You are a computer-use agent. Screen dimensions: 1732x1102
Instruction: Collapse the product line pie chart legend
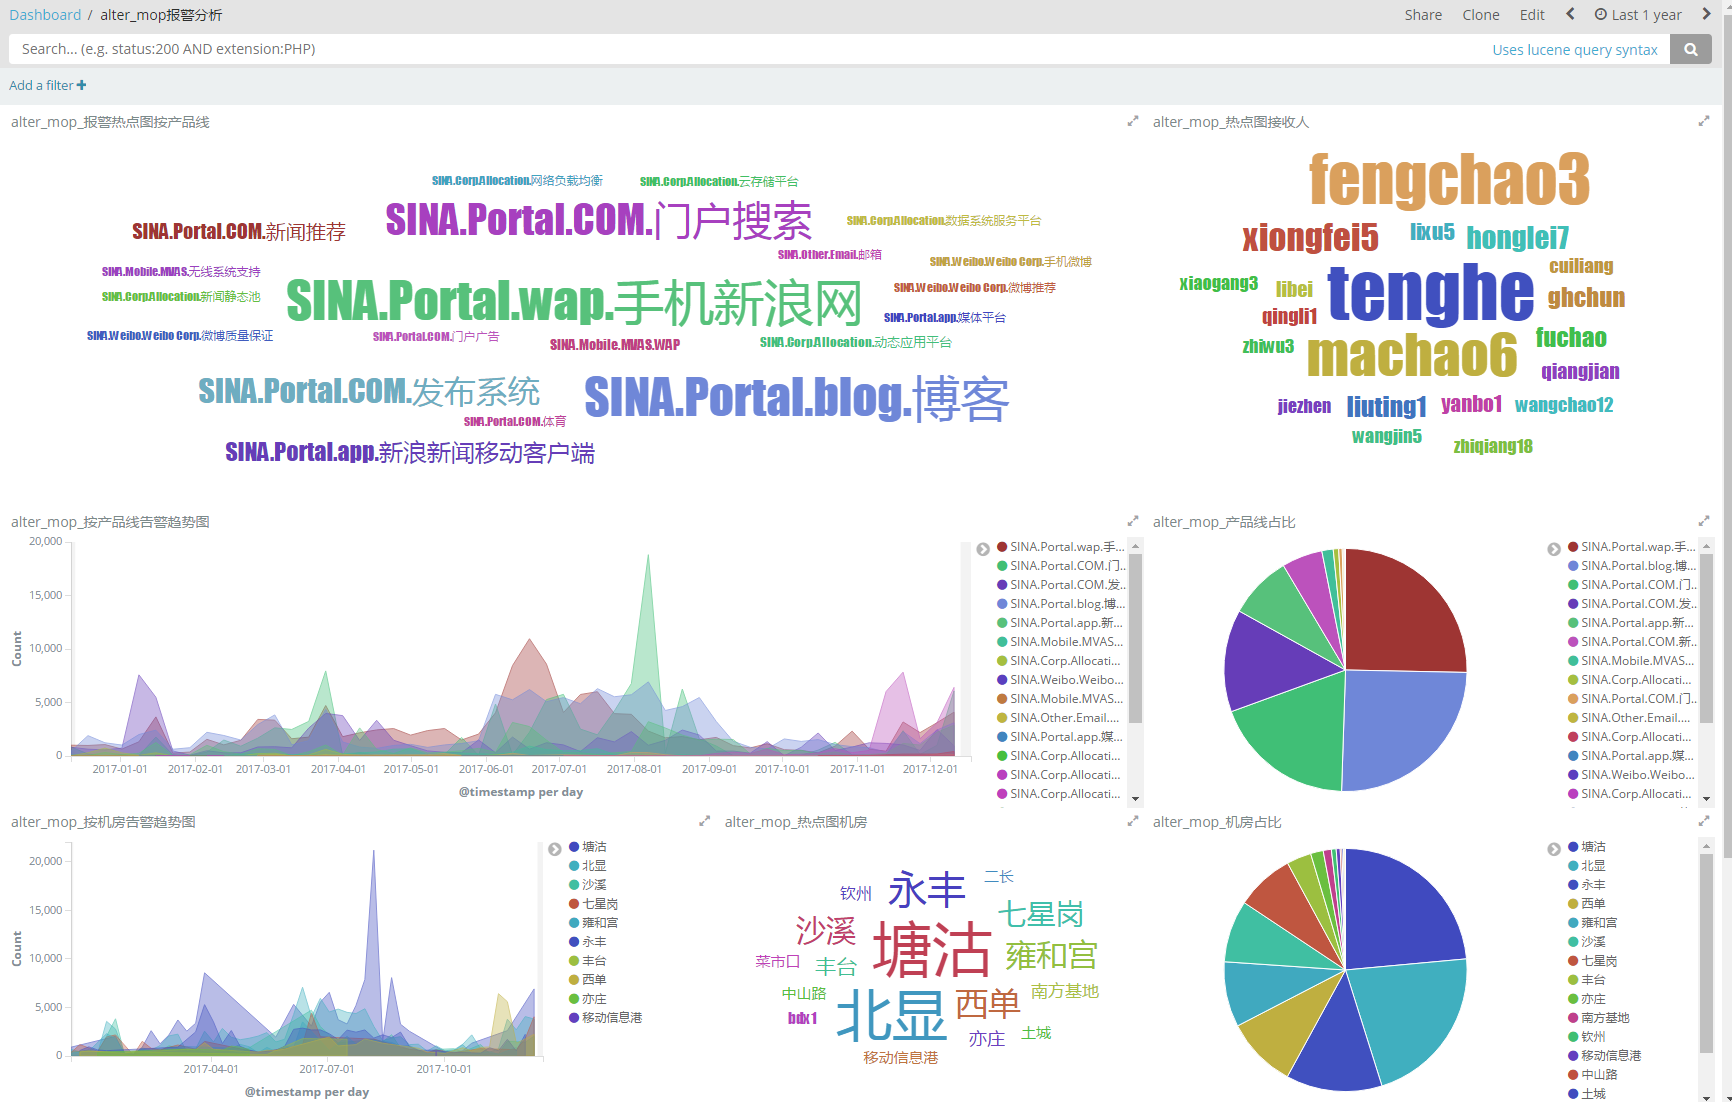tap(1554, 549)
